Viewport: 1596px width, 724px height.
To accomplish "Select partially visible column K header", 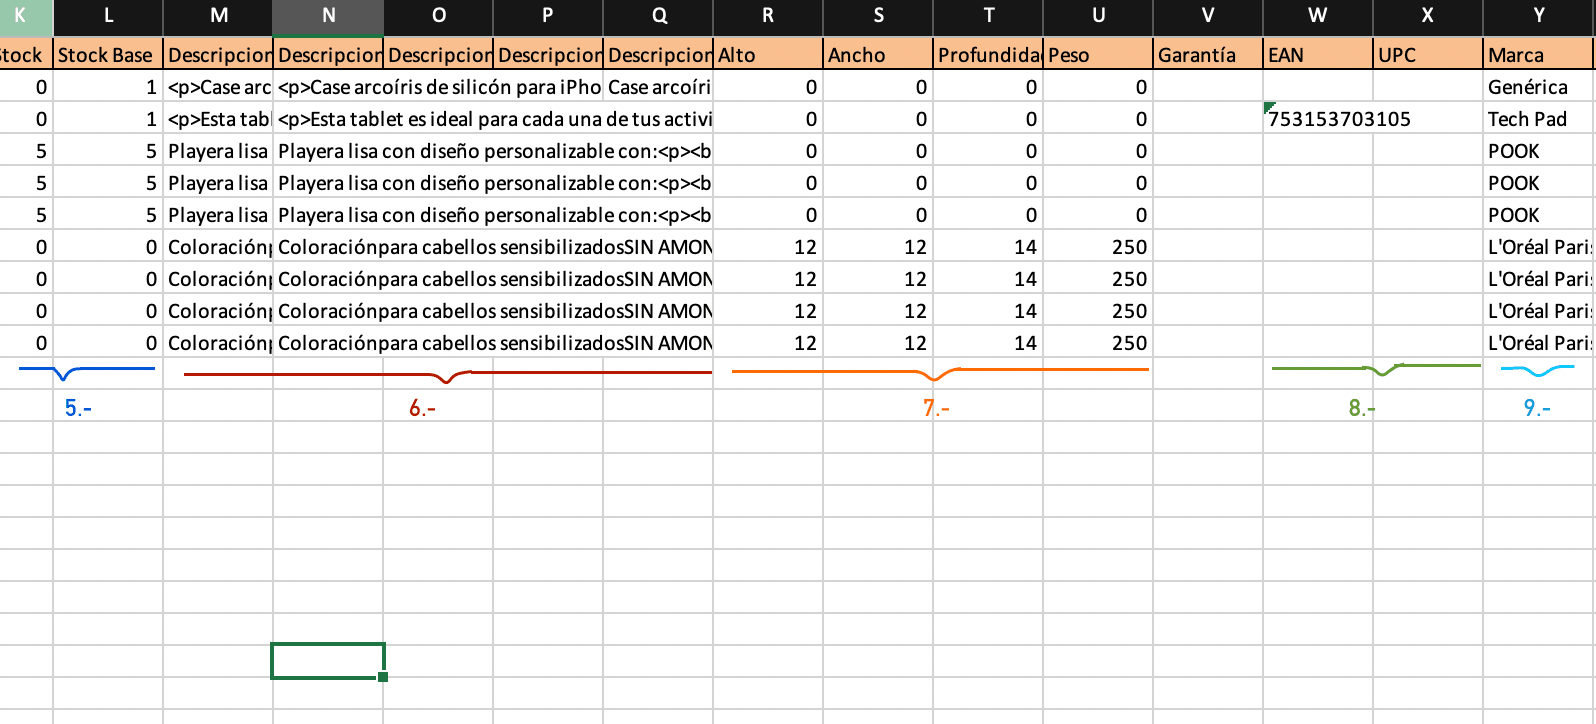I will click(26, 16).
